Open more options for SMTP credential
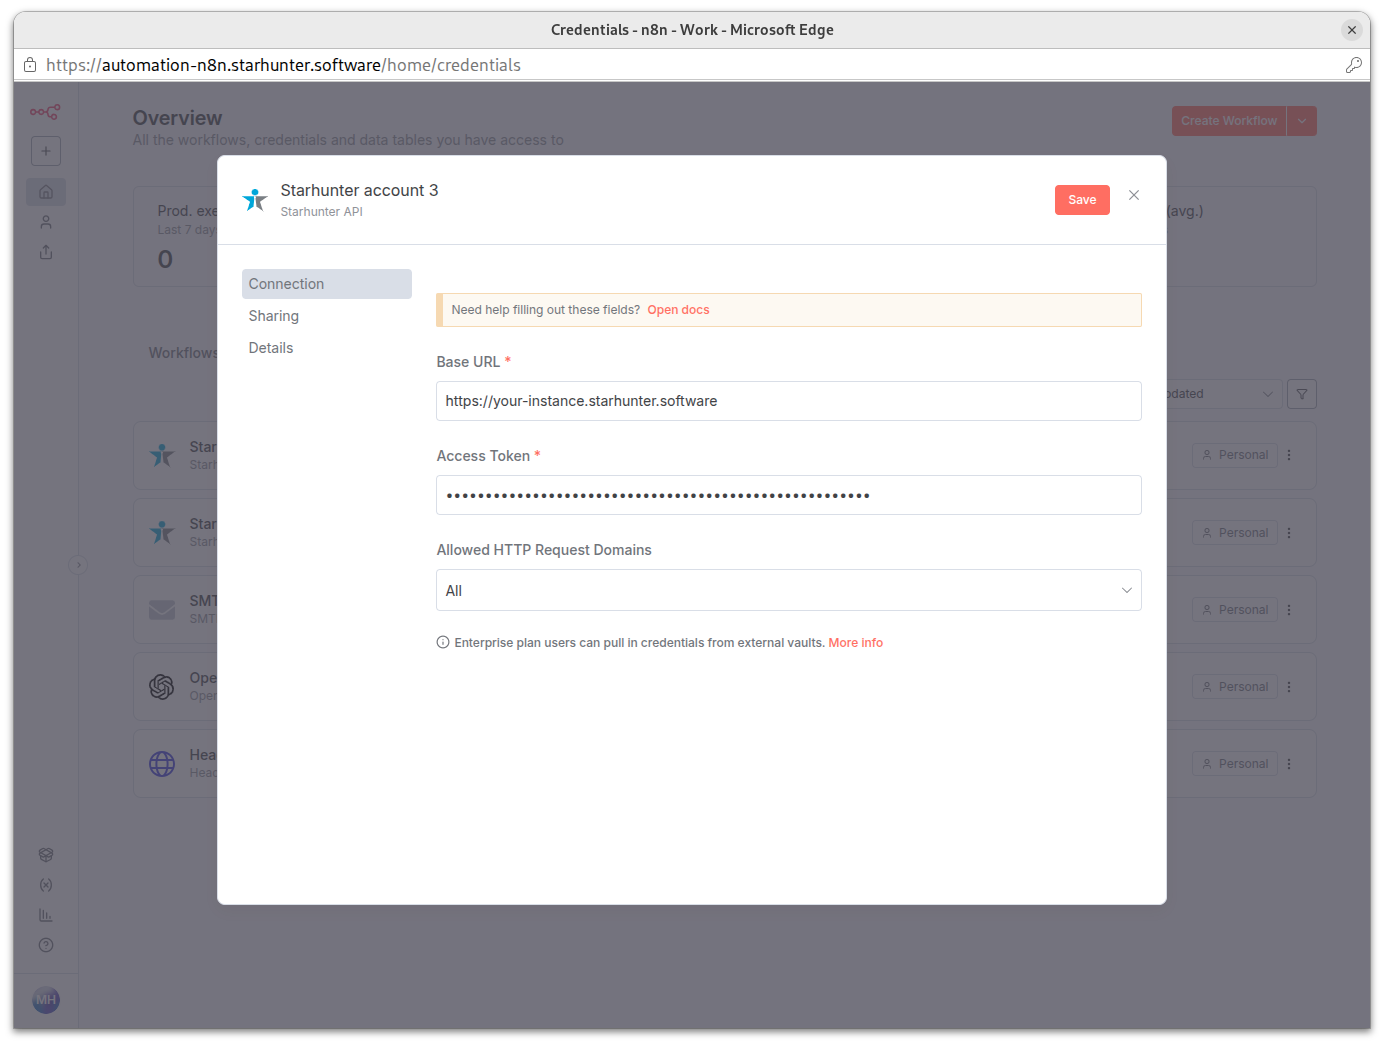Screen dimensions: 1384x1045 (1289, 610)
